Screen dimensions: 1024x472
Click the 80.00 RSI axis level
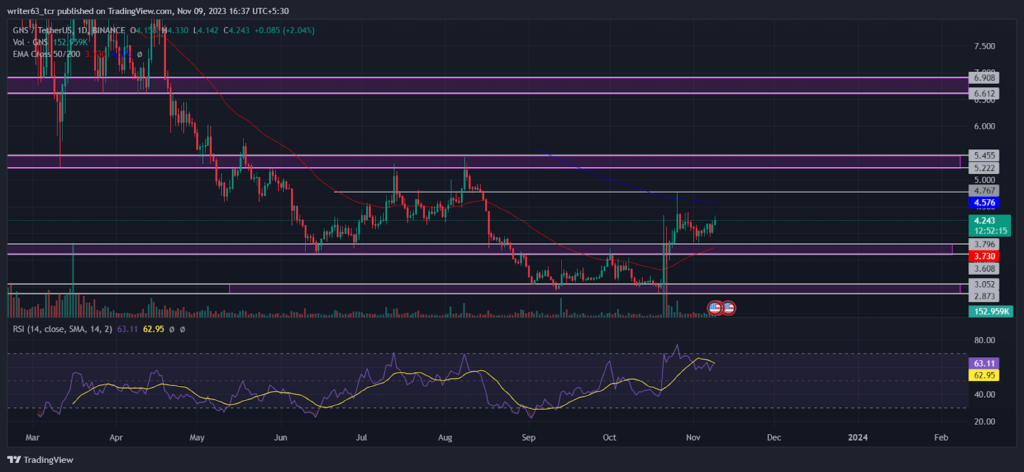[x=984, y=340]
